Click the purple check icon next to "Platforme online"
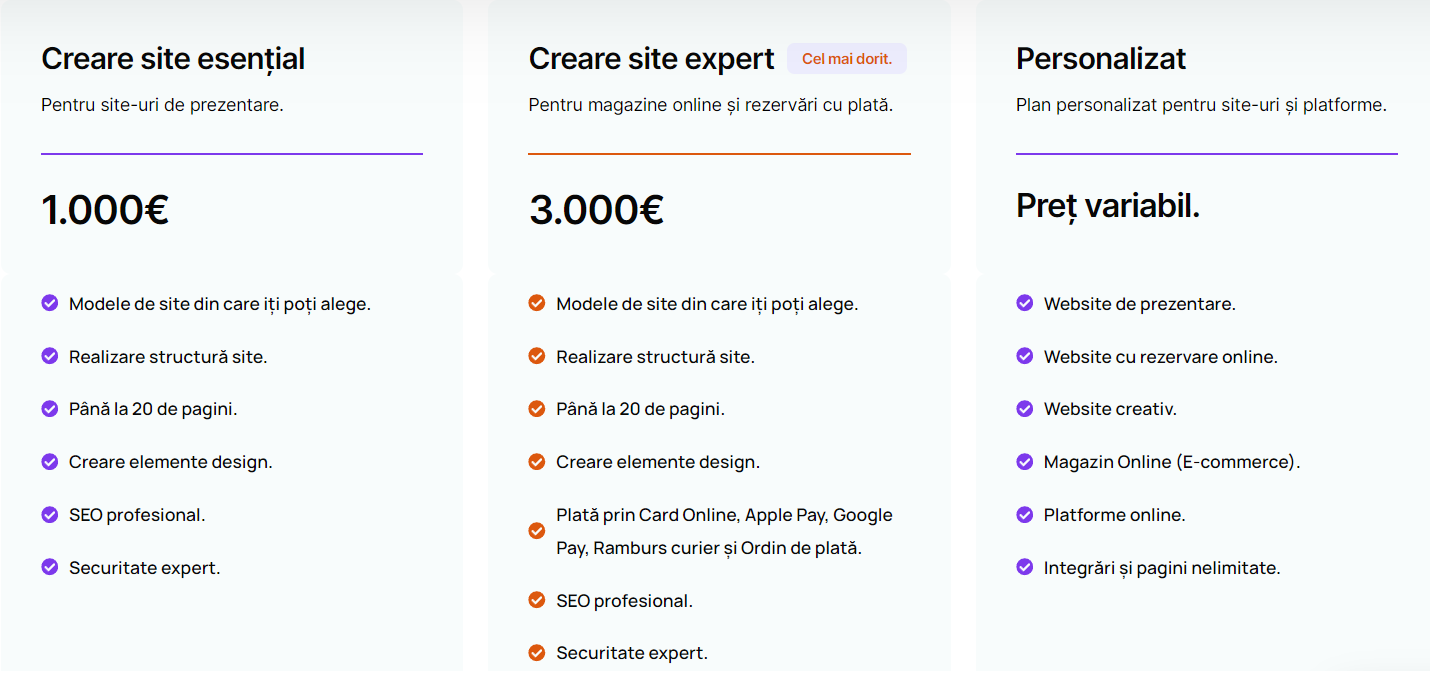The width and height of the screenshot is (1430, 696). [1024, 514]
